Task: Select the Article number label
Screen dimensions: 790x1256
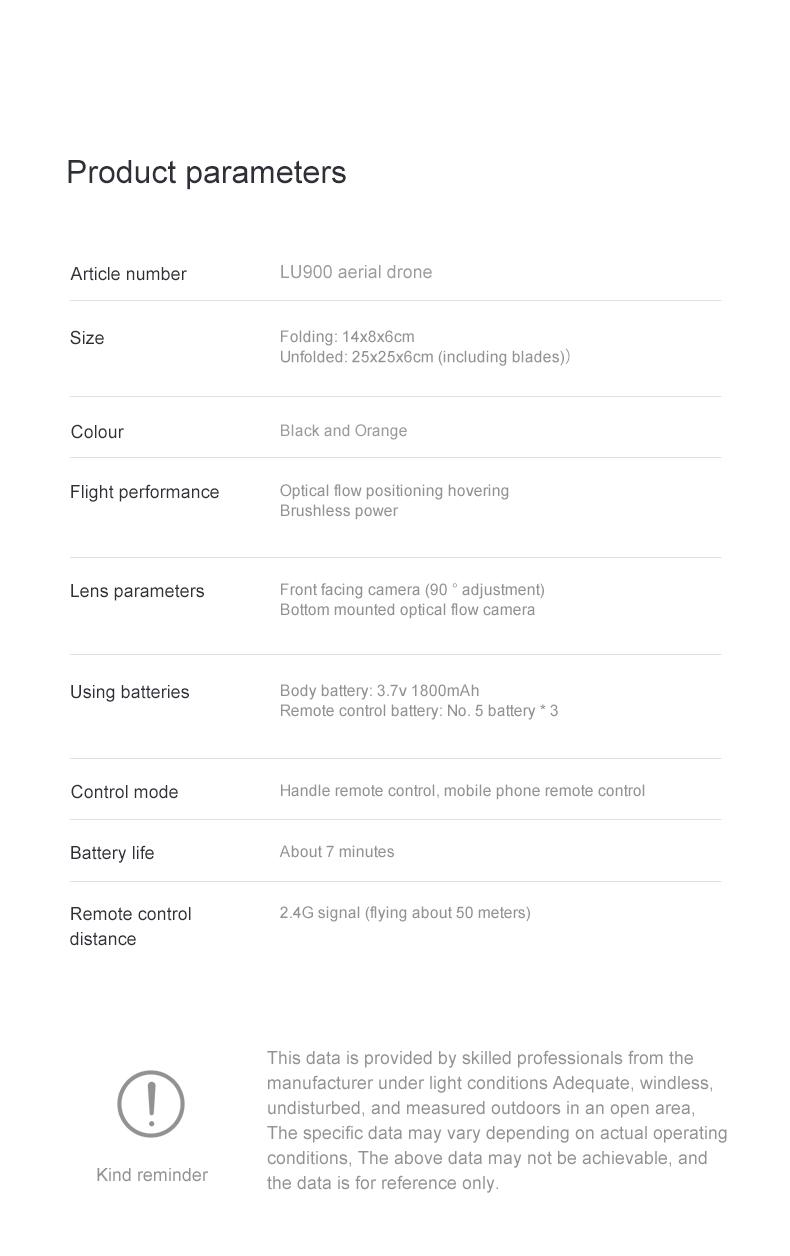Action: click(x=128, y=274)
